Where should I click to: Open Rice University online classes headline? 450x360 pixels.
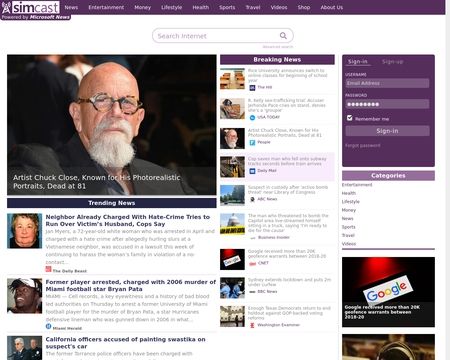288,76
